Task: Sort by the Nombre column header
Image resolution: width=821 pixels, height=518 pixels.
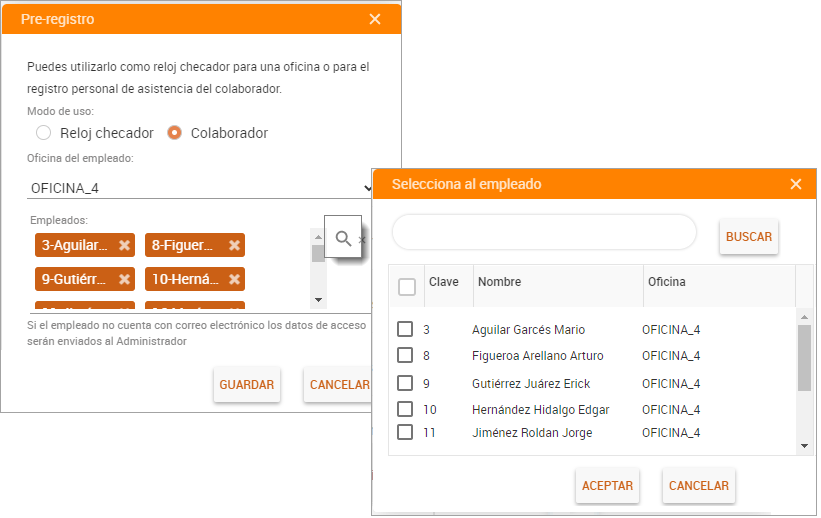Action: point(499,282)
